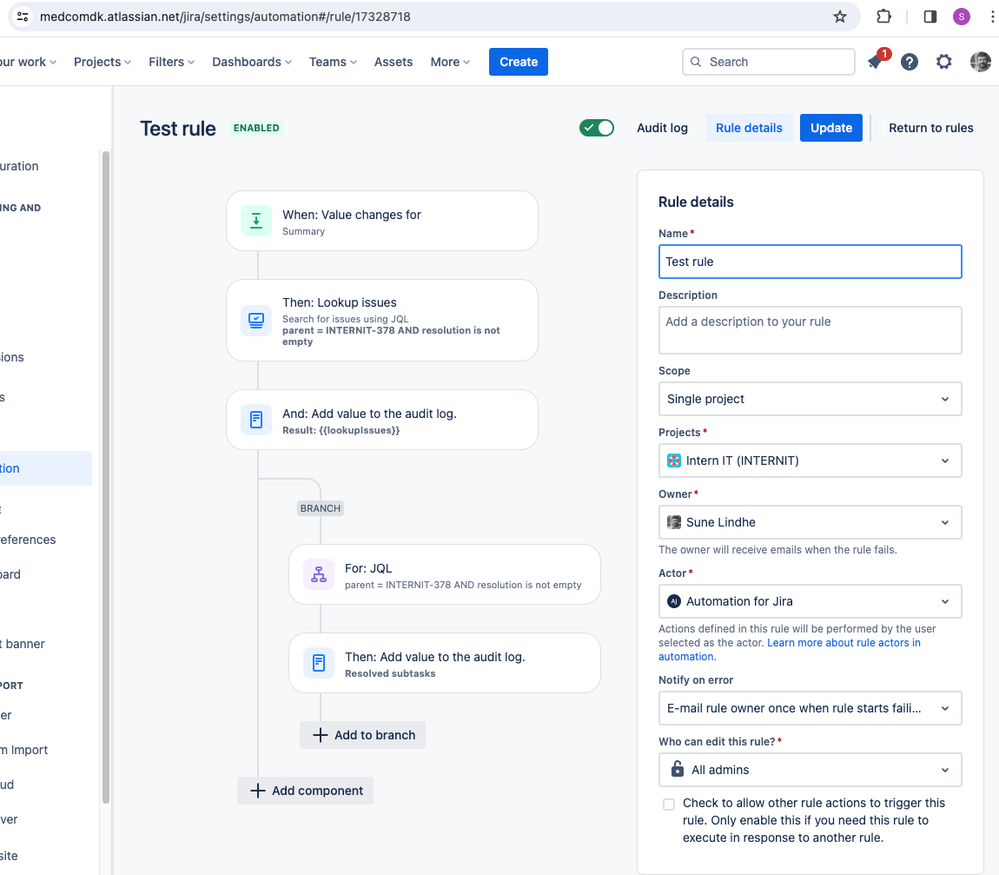999x875 pixels.
Task: Click the magnifier icon in Search box
Action: [x=696, y=62]
